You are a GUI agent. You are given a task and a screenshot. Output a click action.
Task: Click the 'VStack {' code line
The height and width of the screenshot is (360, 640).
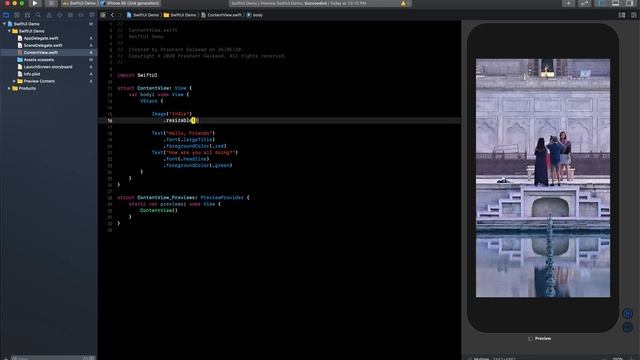151,101
